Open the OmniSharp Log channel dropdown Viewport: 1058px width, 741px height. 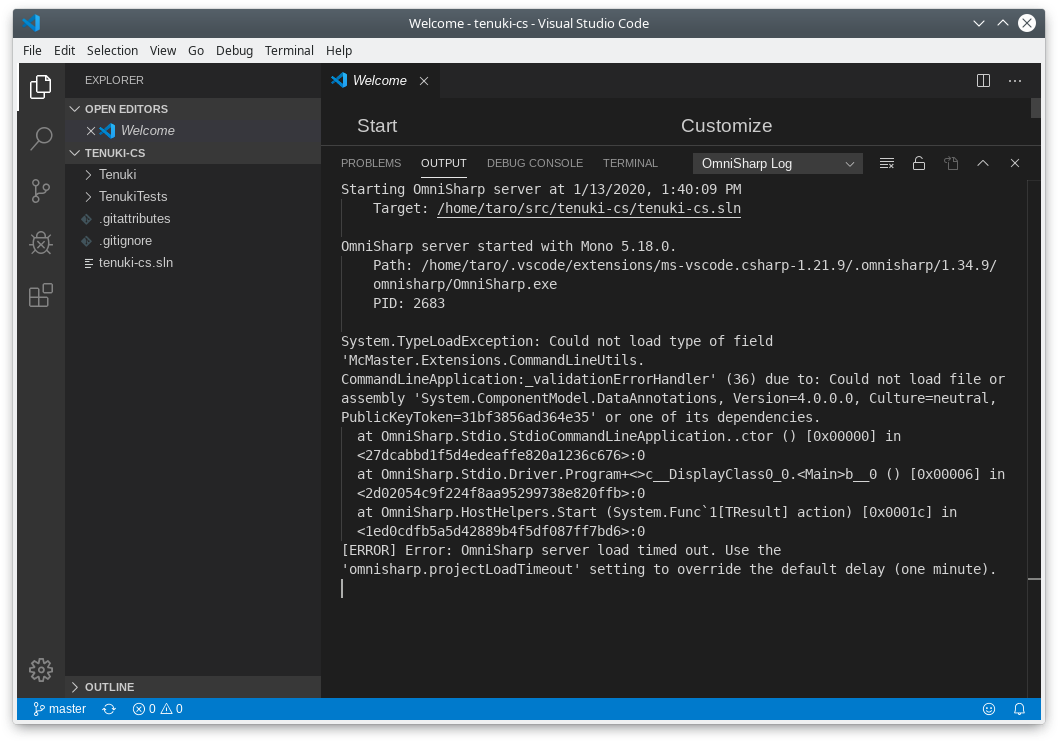coord(777,163)
